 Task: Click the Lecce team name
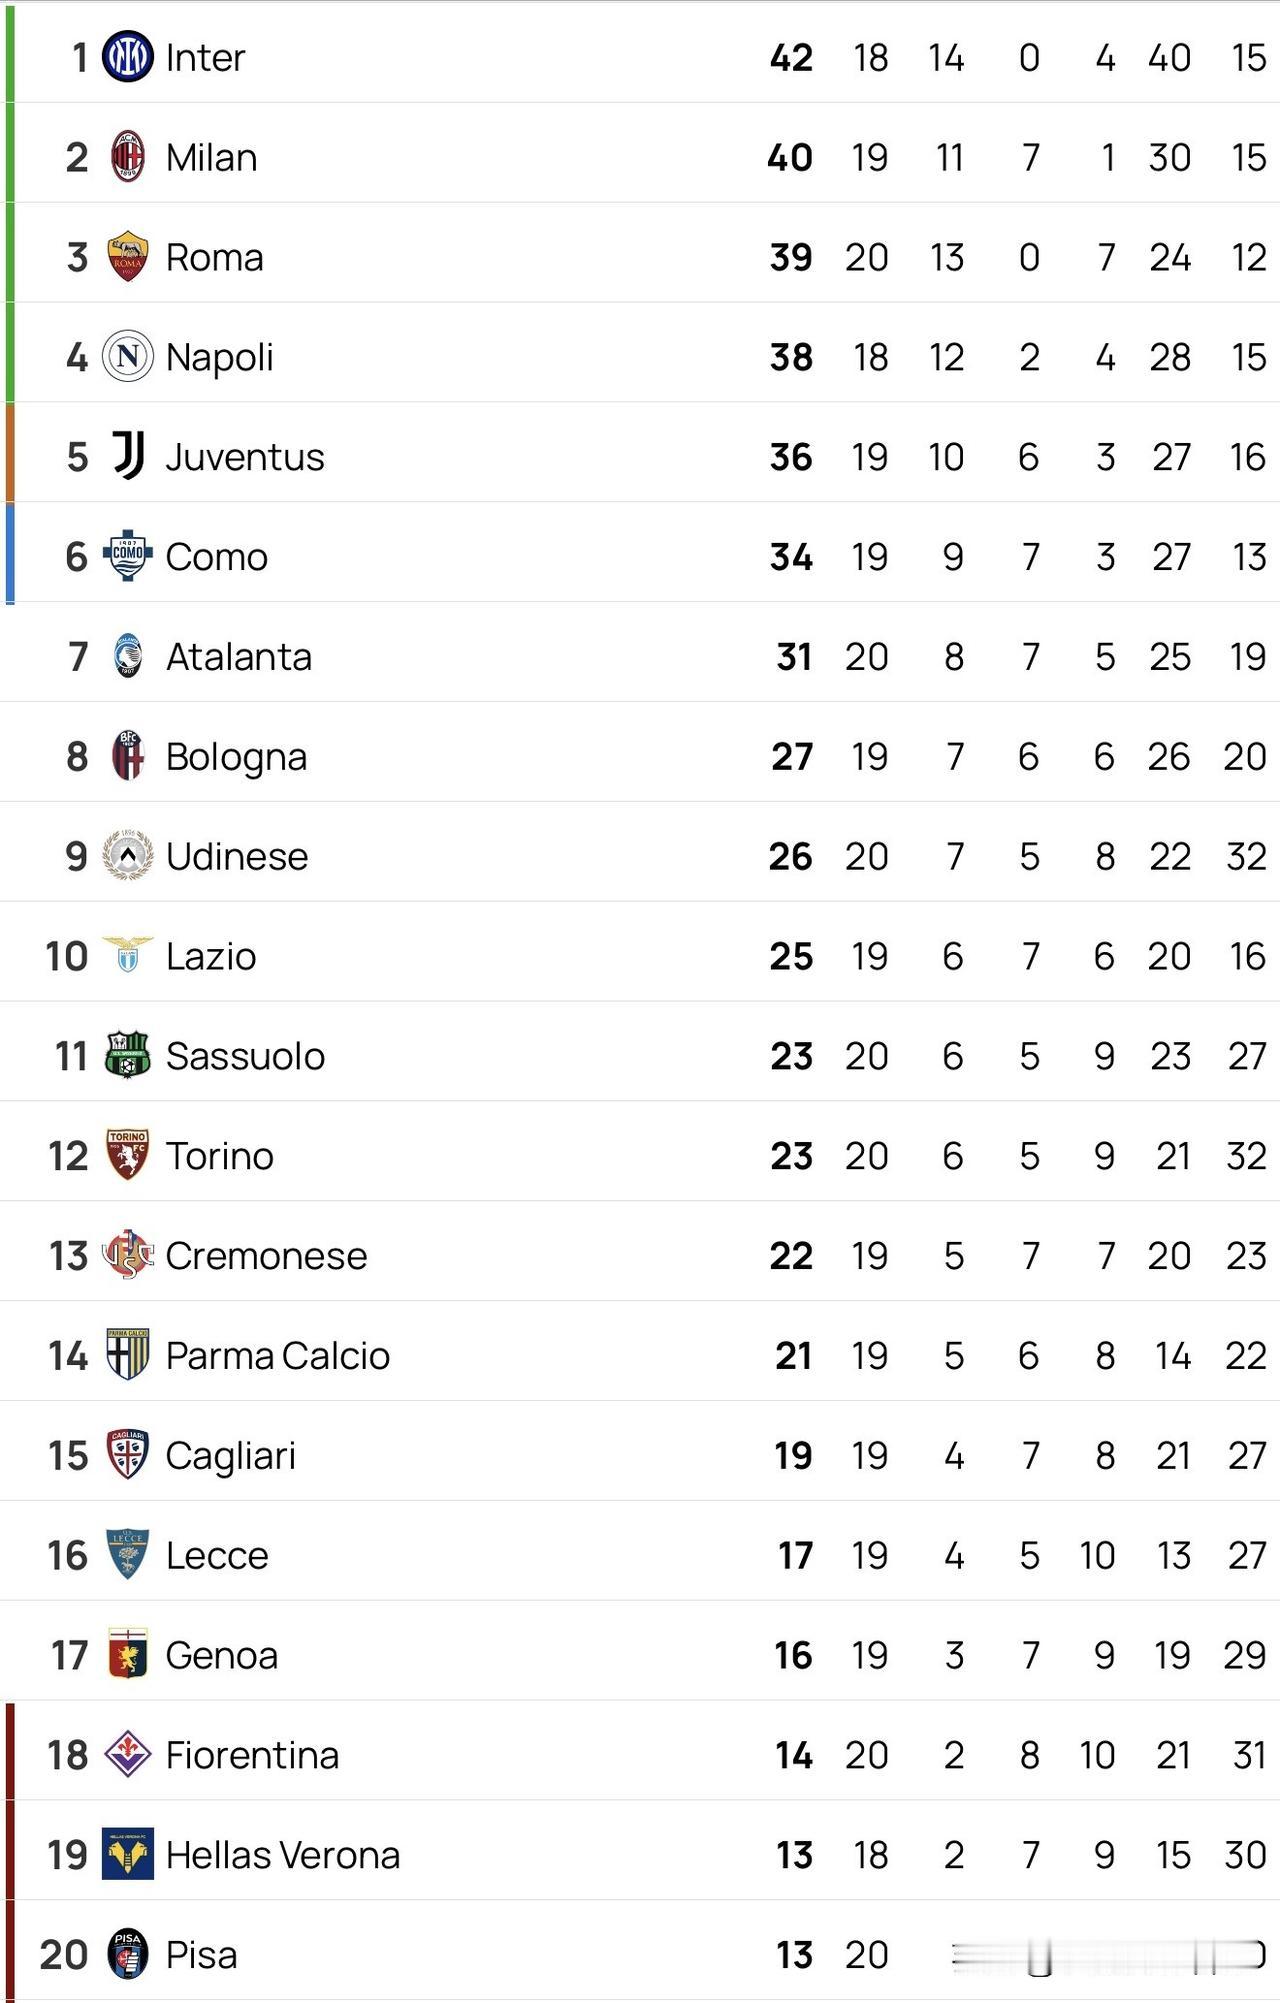click(x=217, y=1556)
